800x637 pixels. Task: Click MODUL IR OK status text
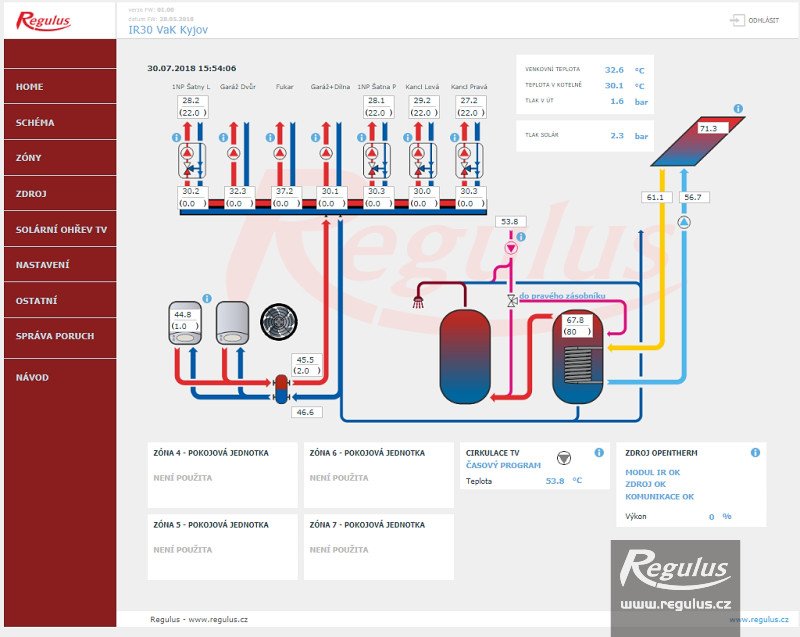(653, 473)
